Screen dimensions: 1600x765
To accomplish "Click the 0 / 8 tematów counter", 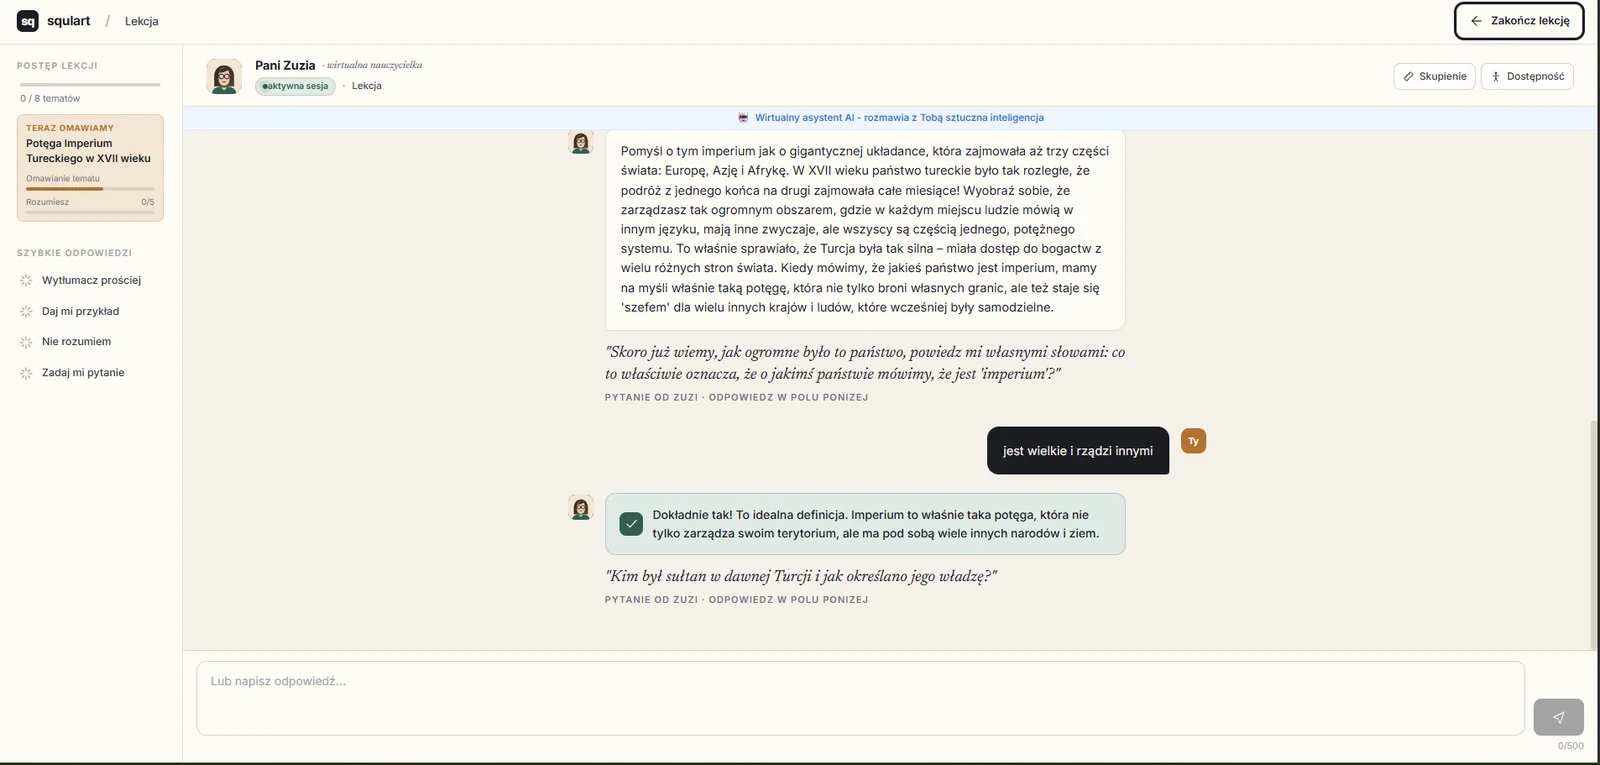I will (x=50, y=99).
